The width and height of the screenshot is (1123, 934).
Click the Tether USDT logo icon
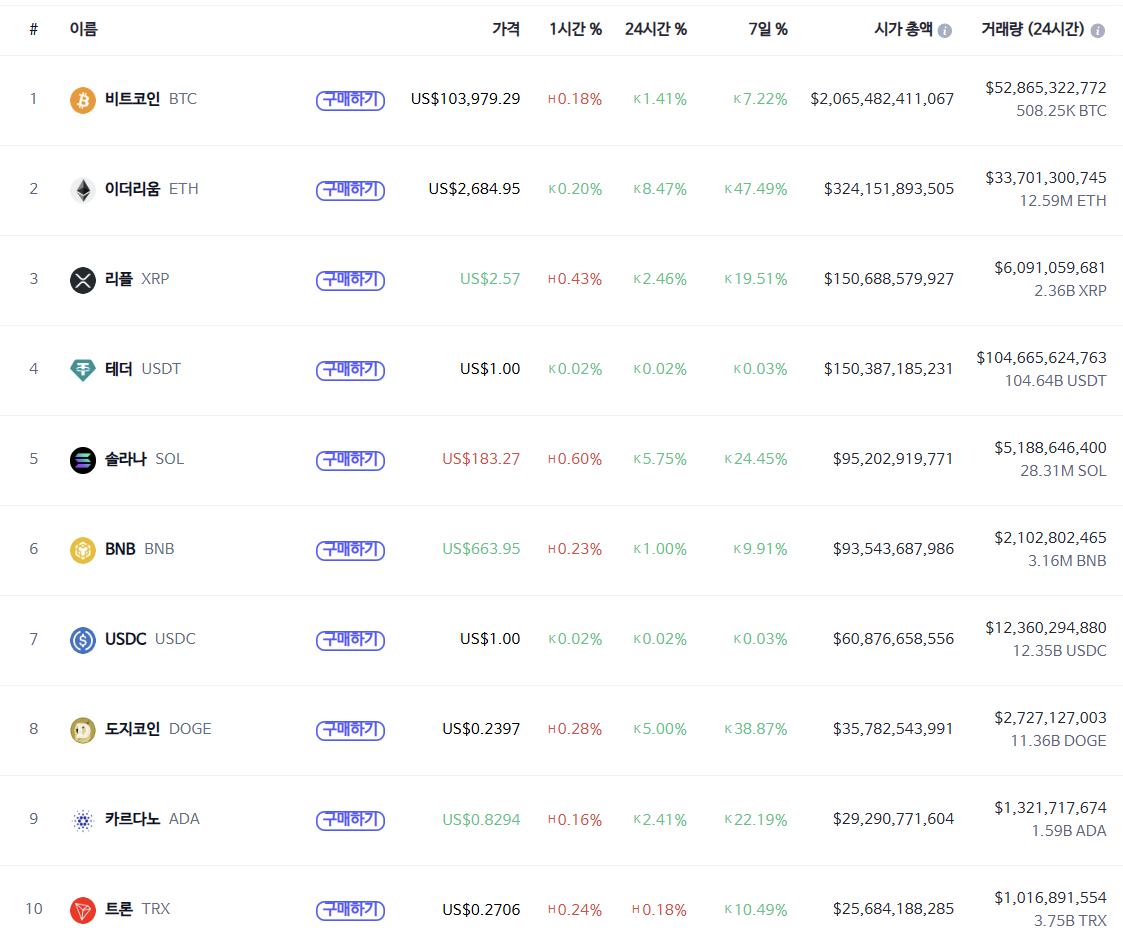pos(83,369)
